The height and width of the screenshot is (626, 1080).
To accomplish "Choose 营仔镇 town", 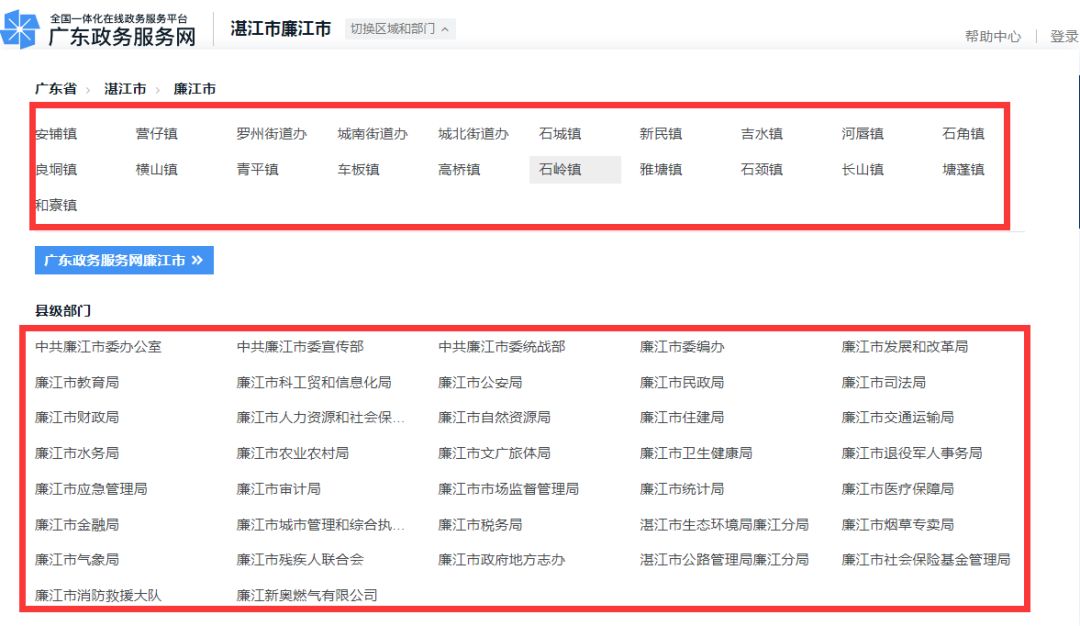I will click(156, 134).
